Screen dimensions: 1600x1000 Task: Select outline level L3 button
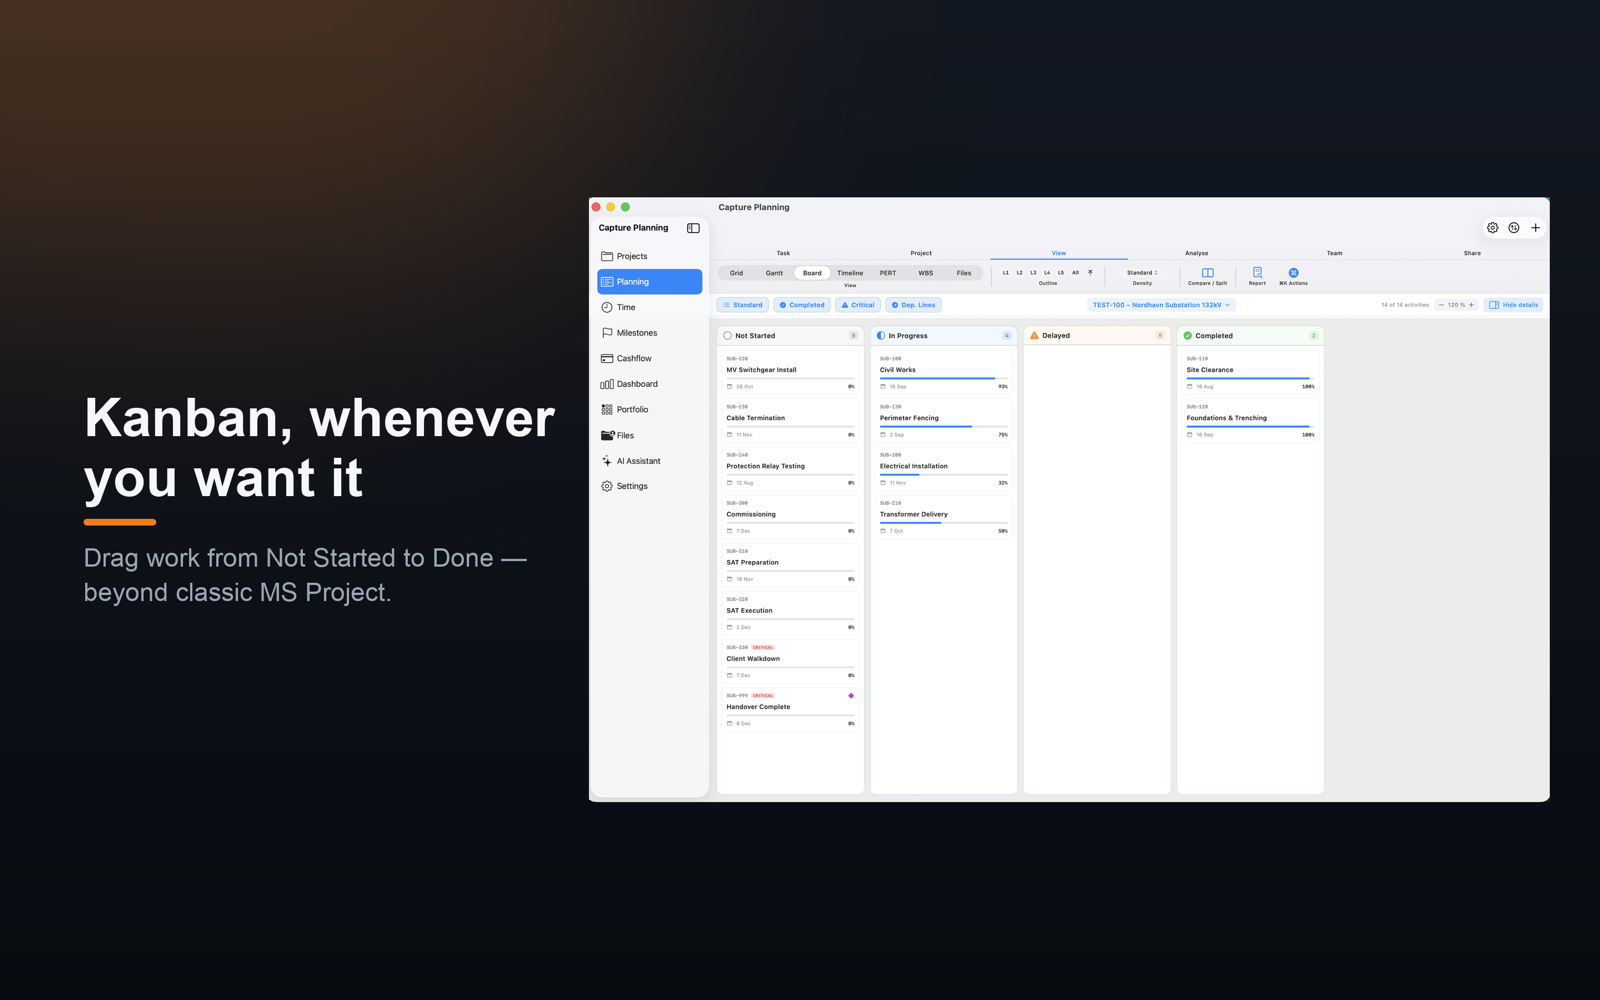point(1033,273)
